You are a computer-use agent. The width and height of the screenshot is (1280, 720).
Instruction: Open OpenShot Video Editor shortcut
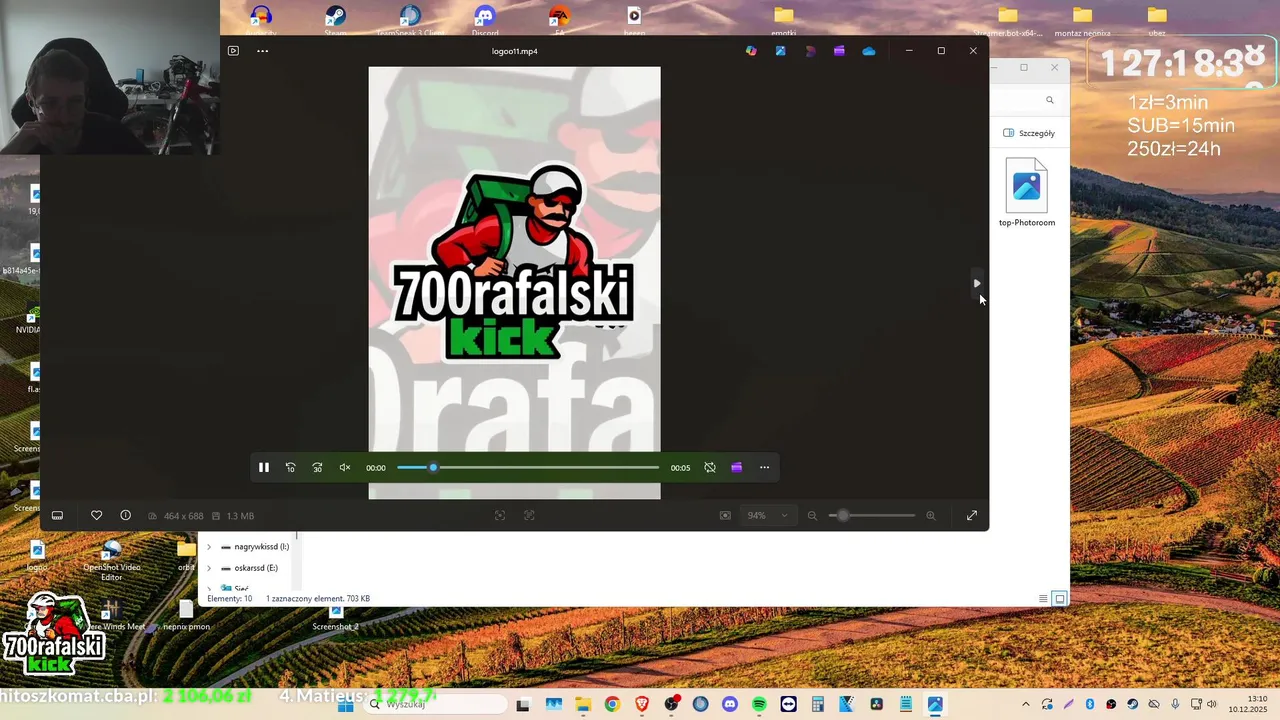click(x=111, y=560)
